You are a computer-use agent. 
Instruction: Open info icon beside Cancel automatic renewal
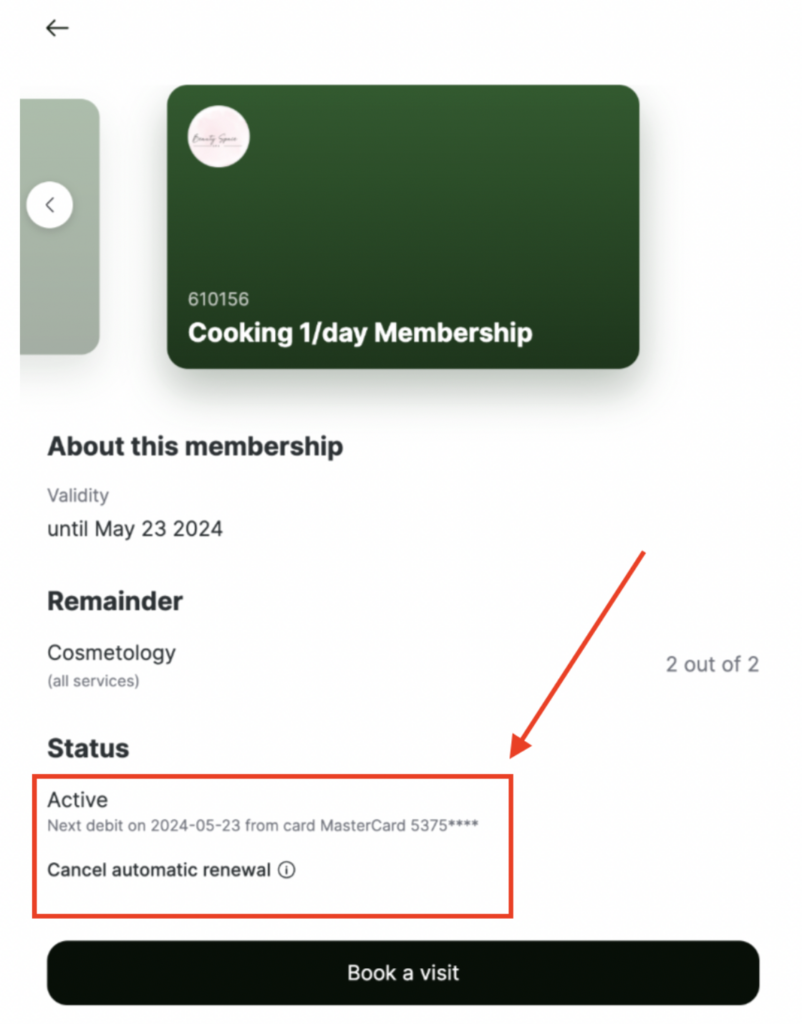pos(286,870)
